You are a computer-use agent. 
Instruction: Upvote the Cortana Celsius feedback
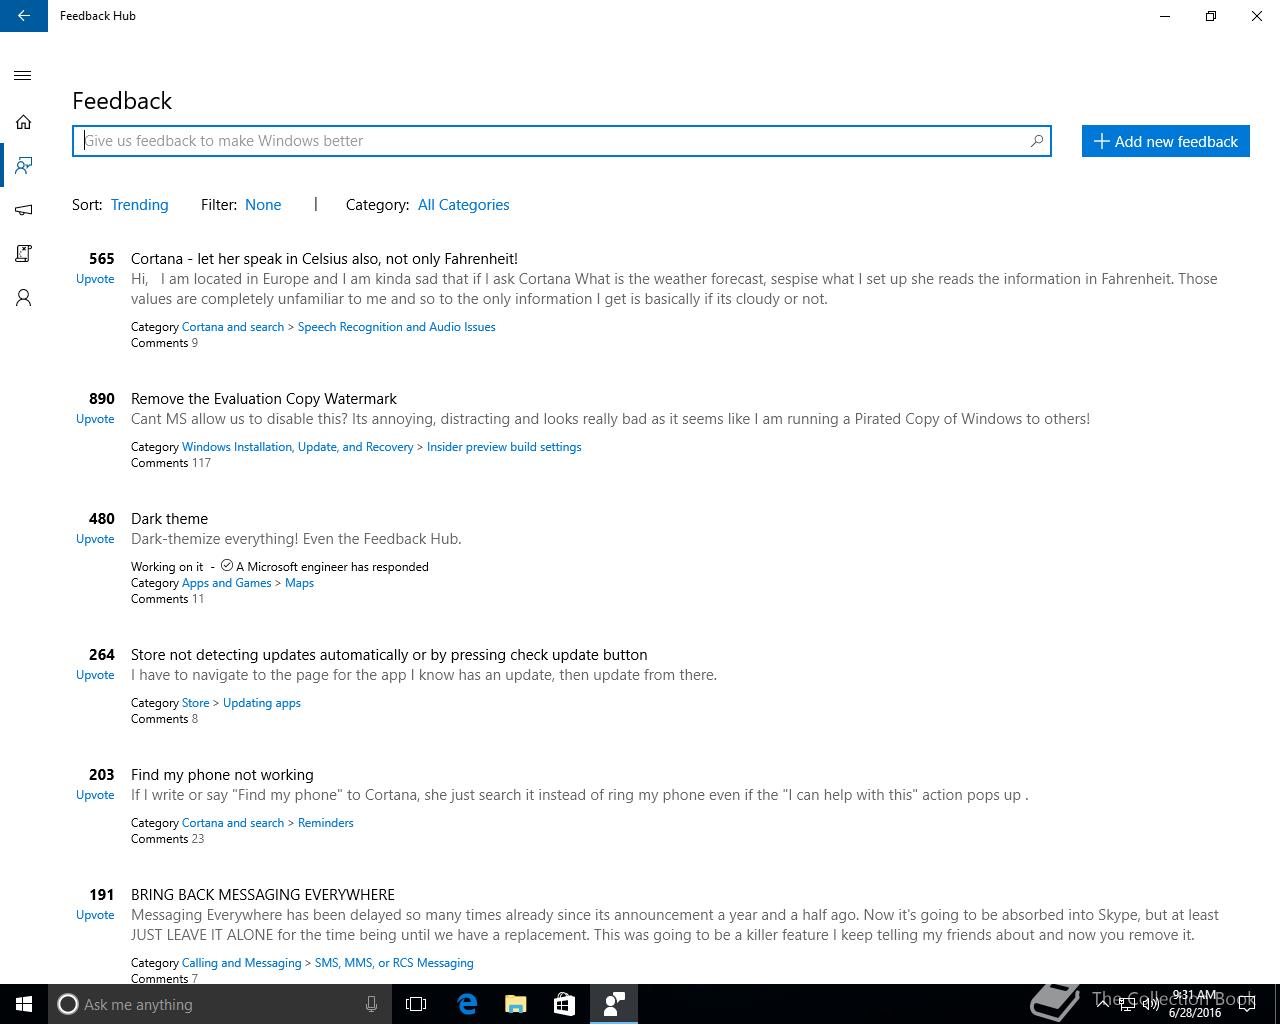pos(95,279)
